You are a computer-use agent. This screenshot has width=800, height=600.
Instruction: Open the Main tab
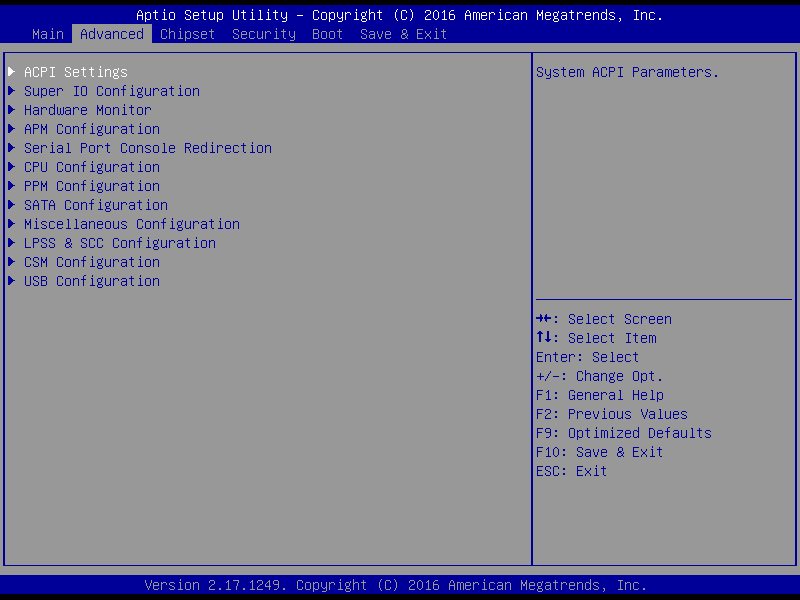[48, 34]
